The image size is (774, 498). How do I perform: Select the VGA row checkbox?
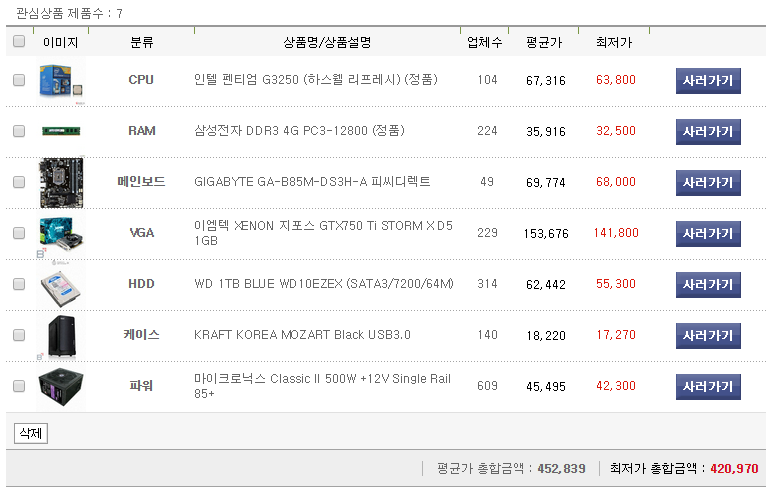tap(19, 233)
